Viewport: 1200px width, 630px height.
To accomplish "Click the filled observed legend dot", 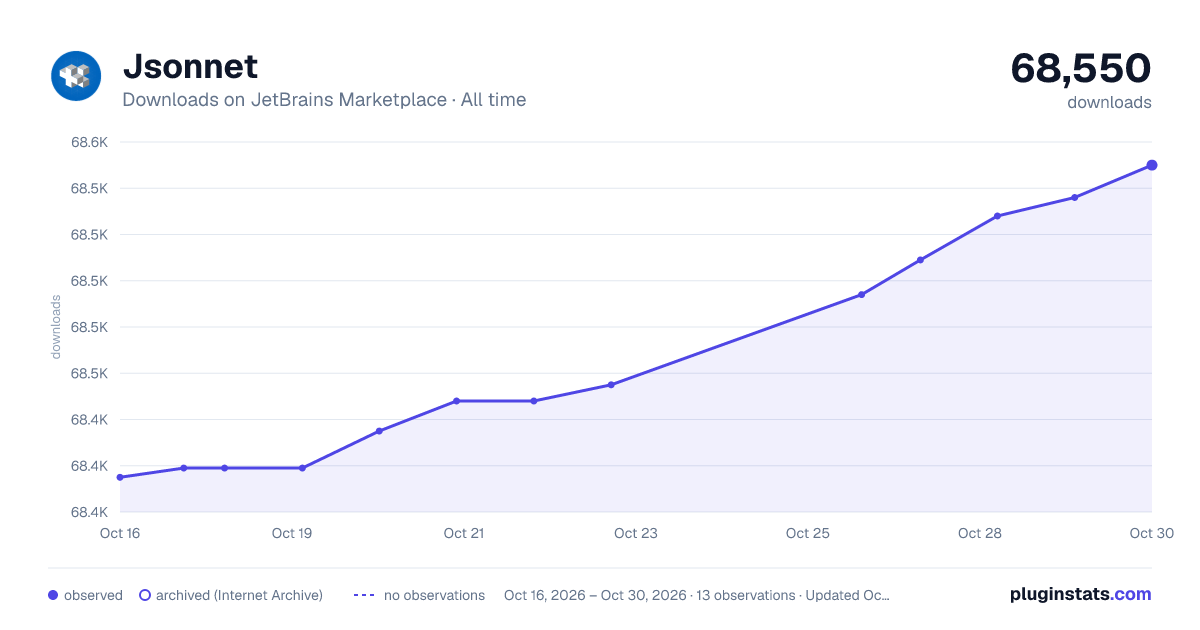I will click(x=53, y=595).
